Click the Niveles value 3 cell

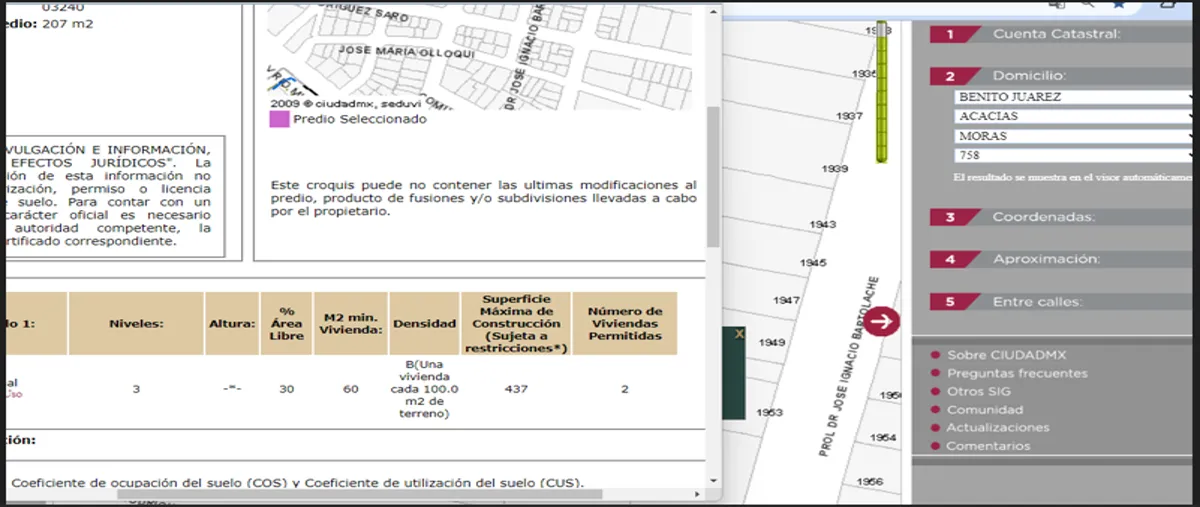[136, 389]
